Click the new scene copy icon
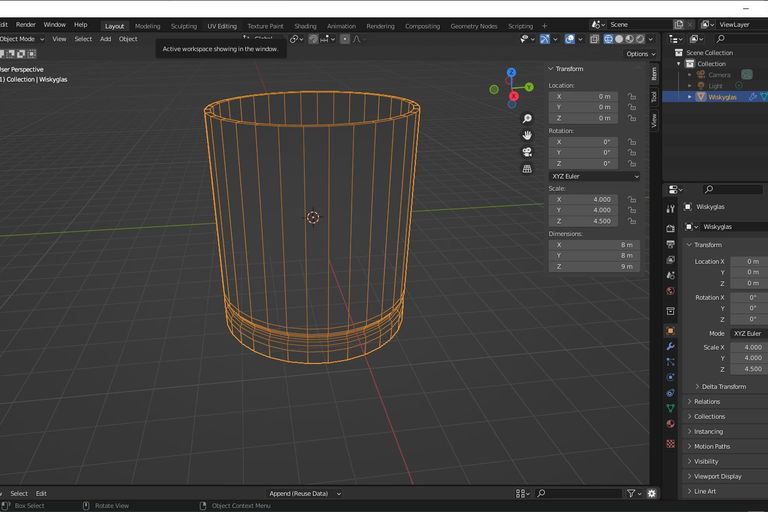This screenshot has height=512, width=768. [678, 24]
